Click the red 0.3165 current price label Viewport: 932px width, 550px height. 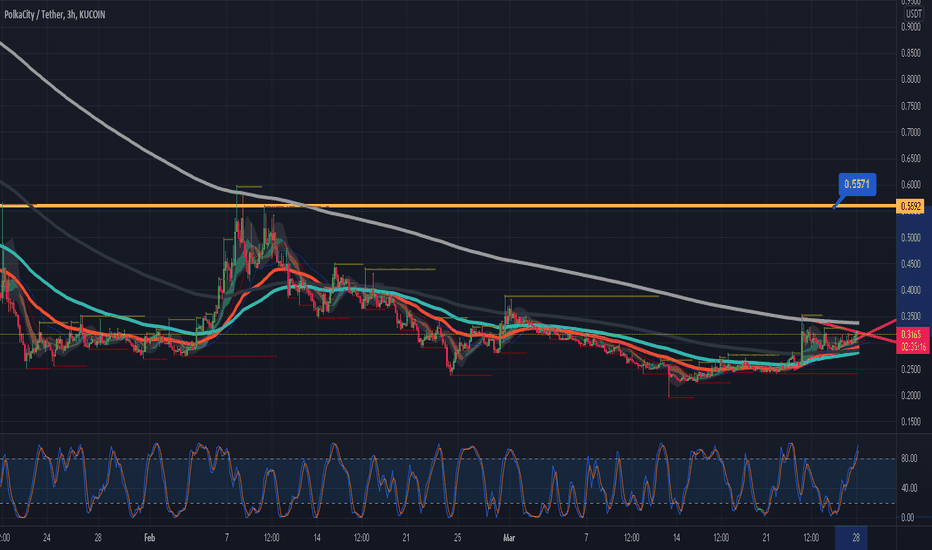(x=912, y=335)
